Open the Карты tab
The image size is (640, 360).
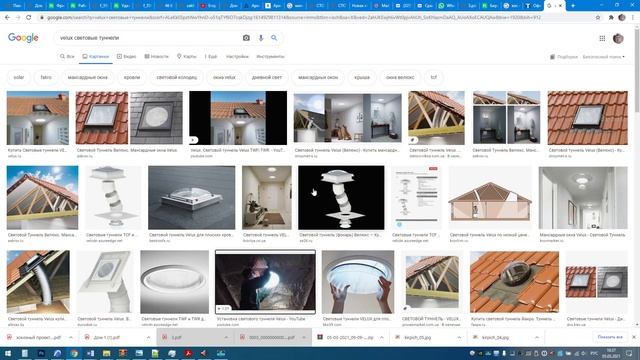pyautogui.click(x=187, y=56)
